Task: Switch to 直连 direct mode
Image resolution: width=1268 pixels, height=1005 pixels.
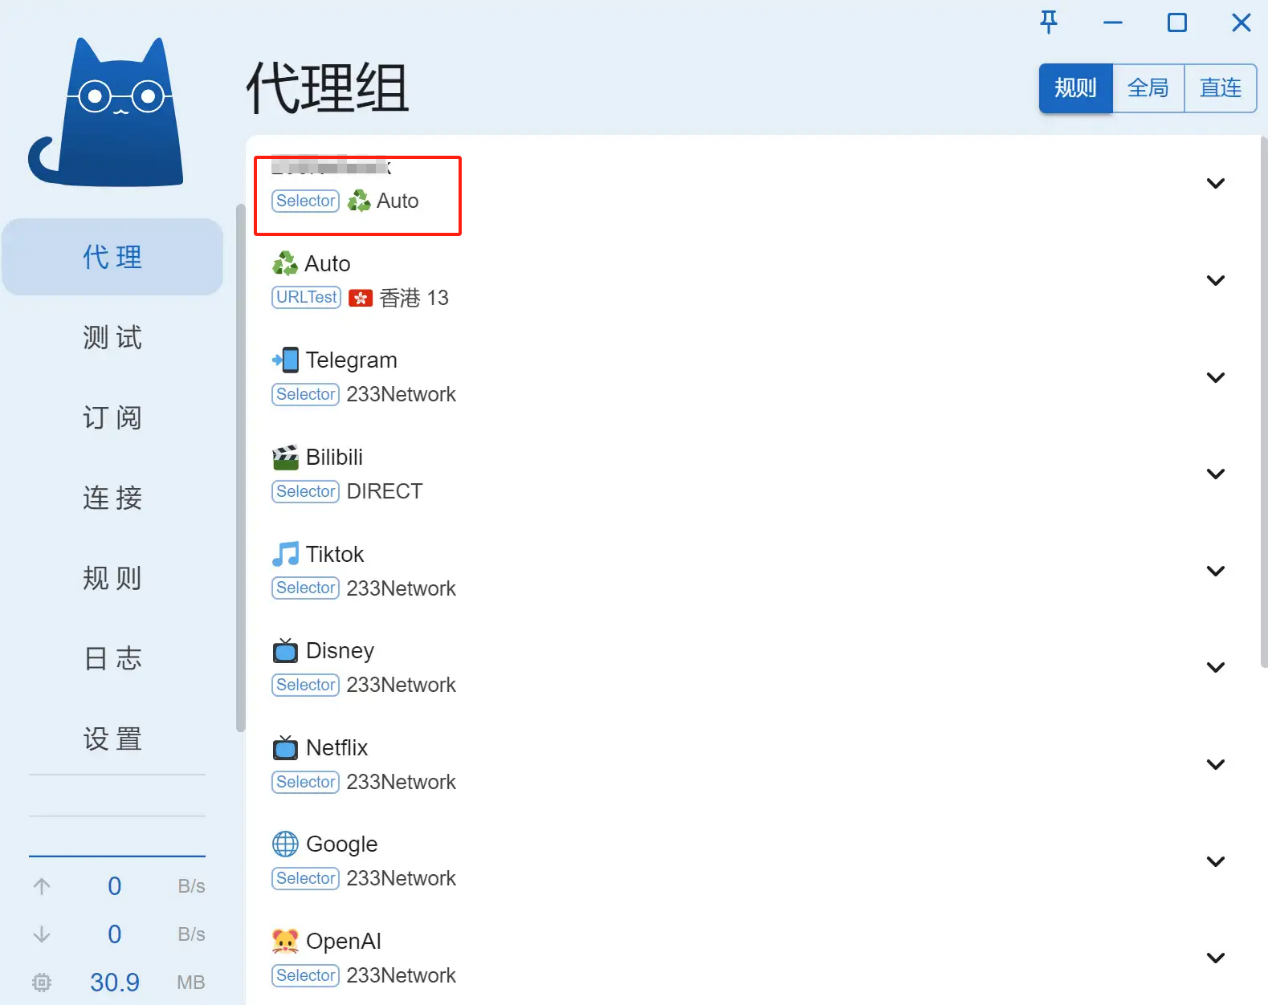Action: tap(1220, 88)
